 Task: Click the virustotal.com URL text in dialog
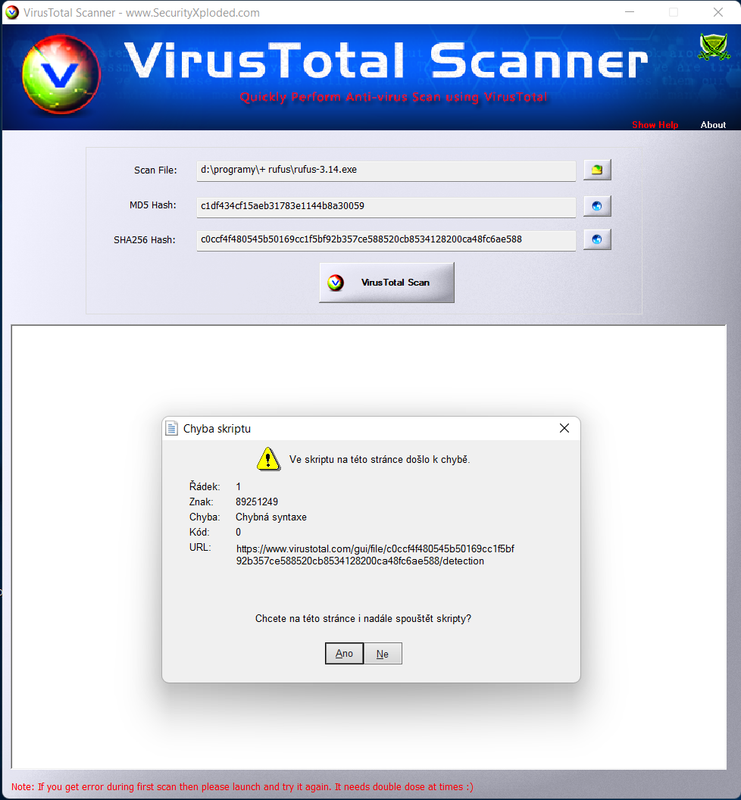(375, 555)
